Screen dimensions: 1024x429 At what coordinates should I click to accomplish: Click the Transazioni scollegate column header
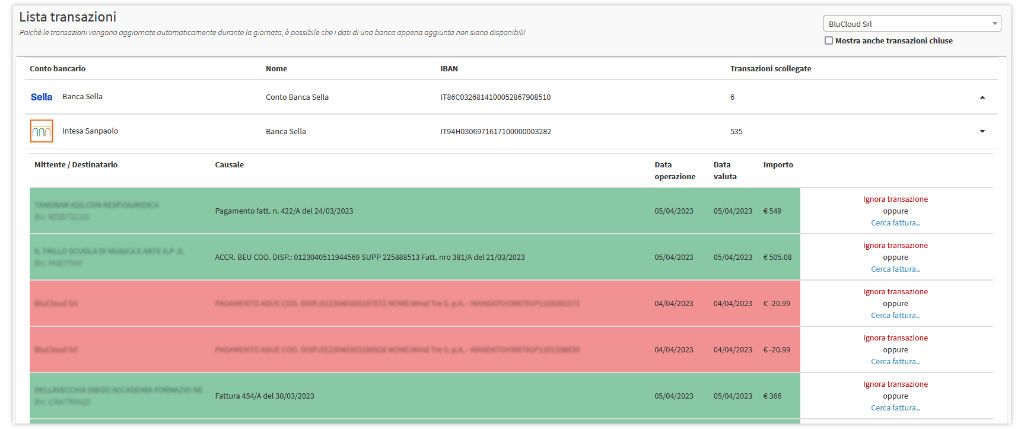click(x=771, y=69)
